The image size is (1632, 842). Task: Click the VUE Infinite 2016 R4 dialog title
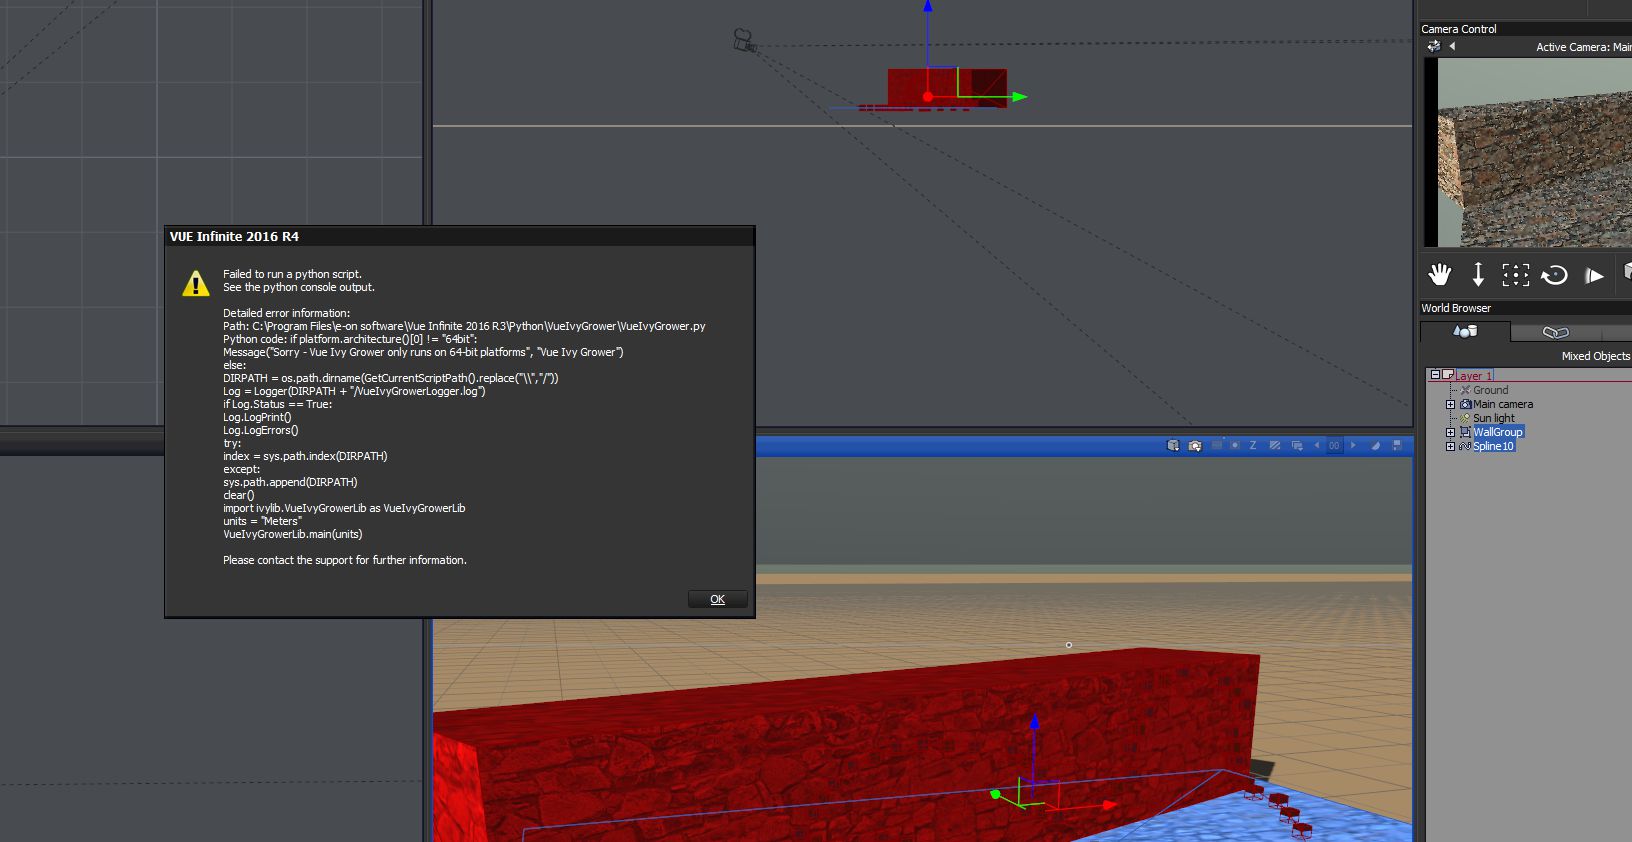click(234, 237)
